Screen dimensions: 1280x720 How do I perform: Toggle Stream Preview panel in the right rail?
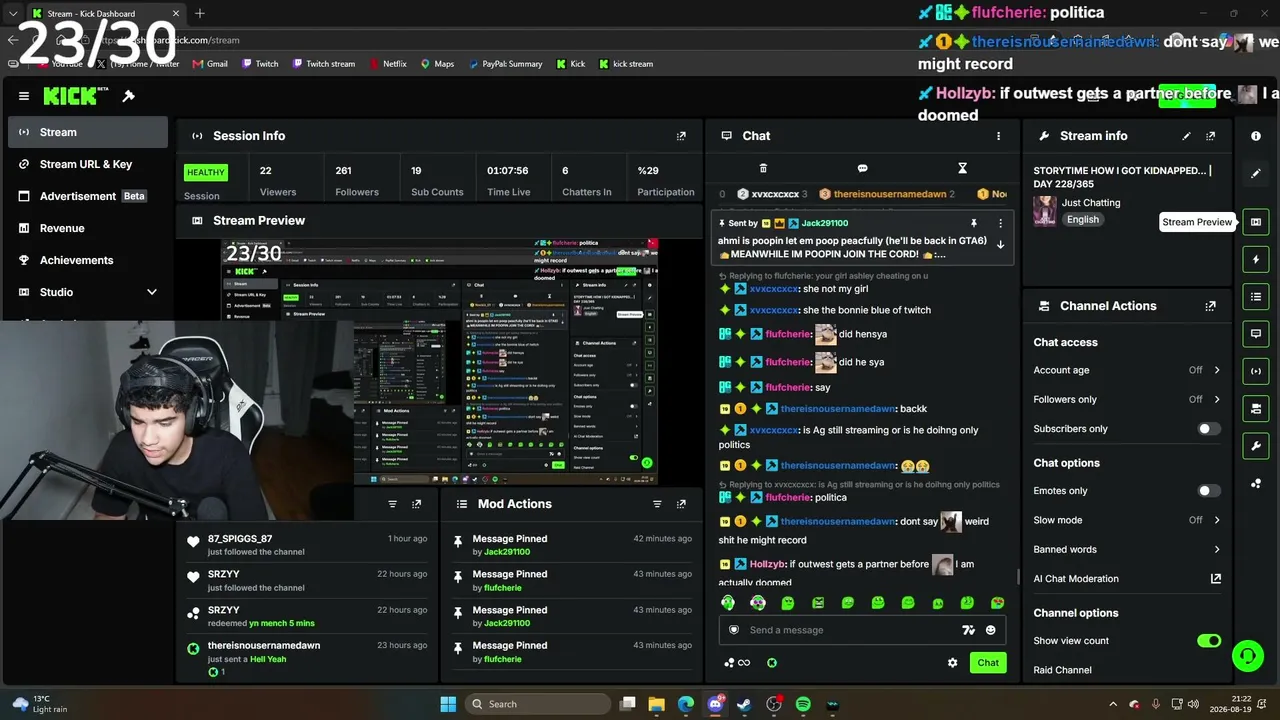[x=1256, y=222]
